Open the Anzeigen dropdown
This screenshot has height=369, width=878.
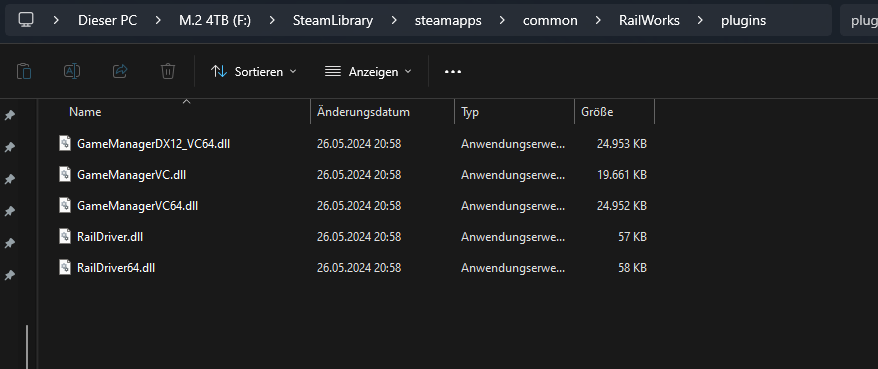[368, 72]
